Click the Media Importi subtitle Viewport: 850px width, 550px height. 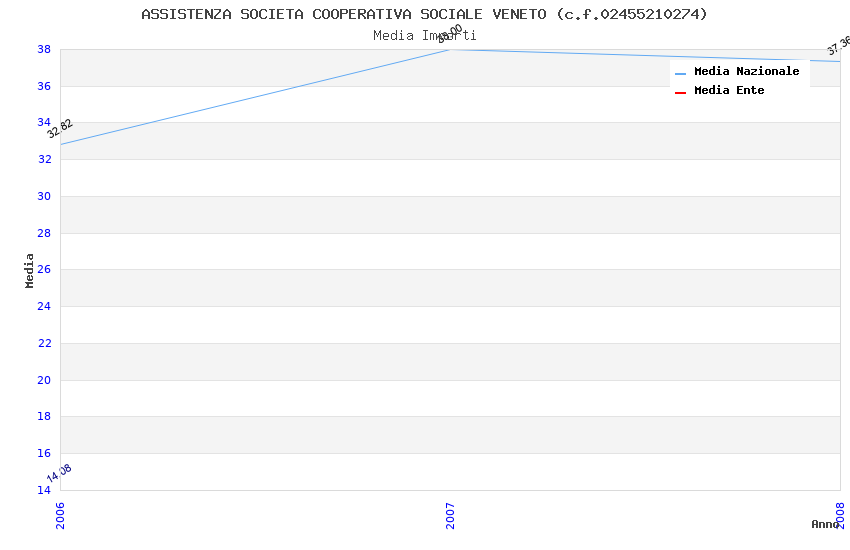[424, 36]
